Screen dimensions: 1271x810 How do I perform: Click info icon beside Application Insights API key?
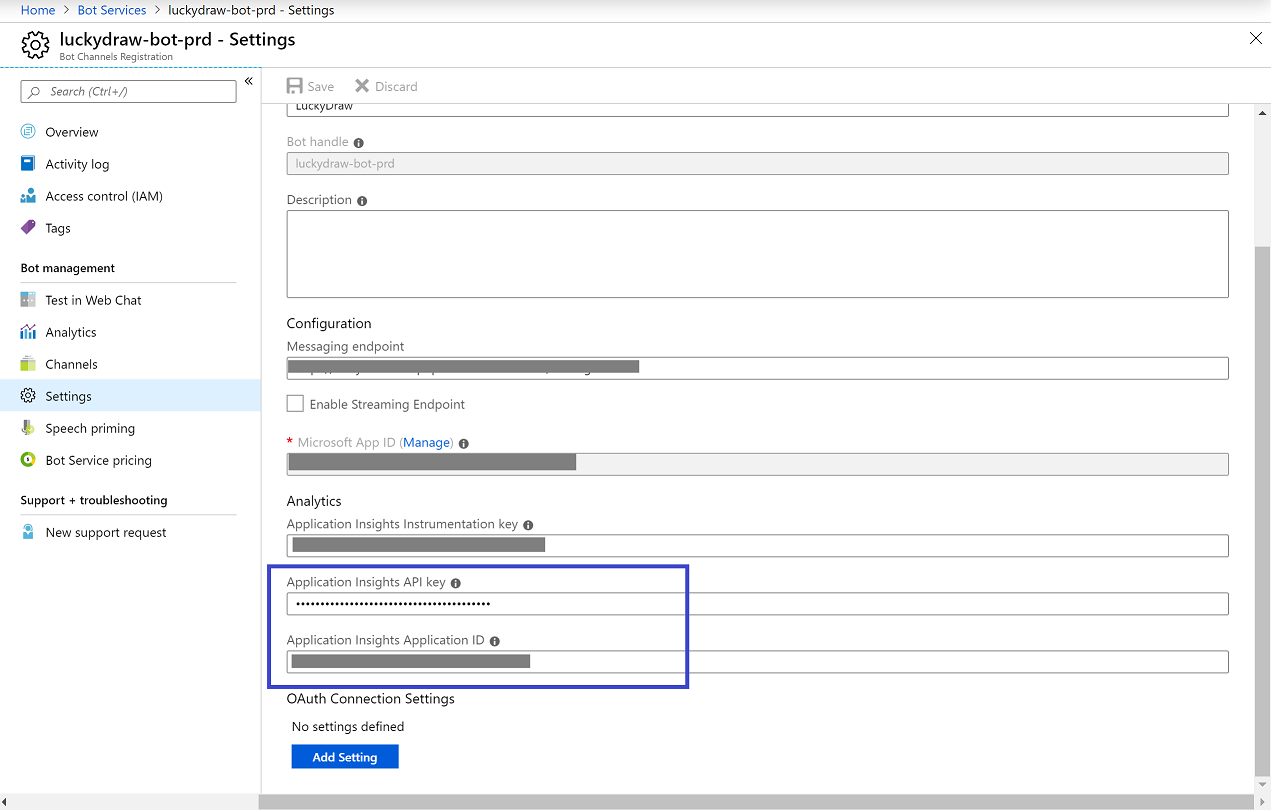pos(456,583)
